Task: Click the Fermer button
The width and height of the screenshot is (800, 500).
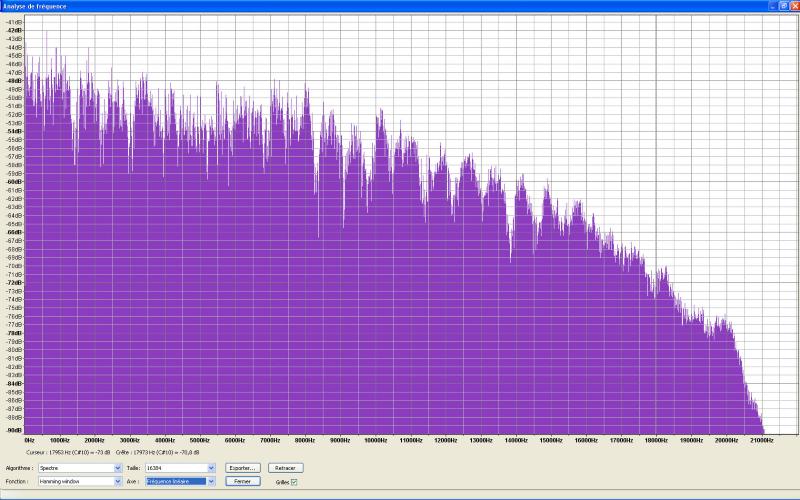Action: click(x=243, y=481)
